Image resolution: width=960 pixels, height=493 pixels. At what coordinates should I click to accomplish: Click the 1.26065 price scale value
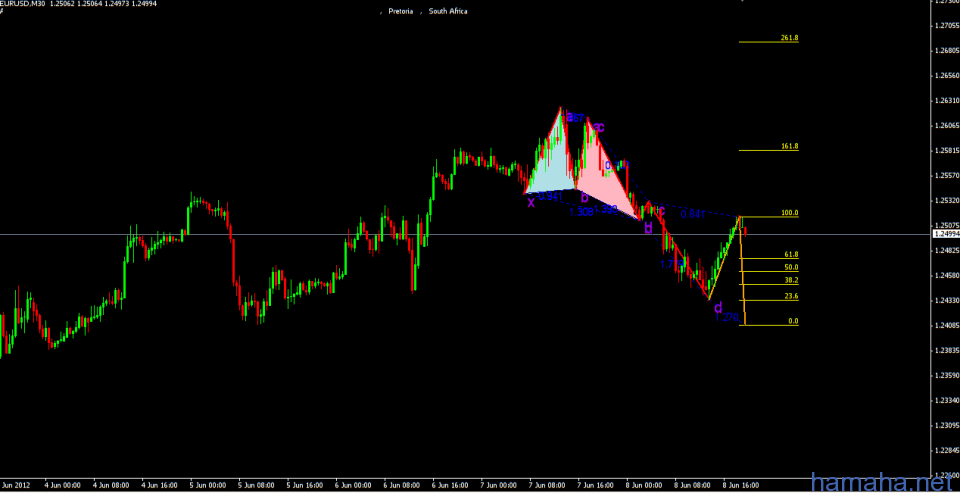(947, 126)
